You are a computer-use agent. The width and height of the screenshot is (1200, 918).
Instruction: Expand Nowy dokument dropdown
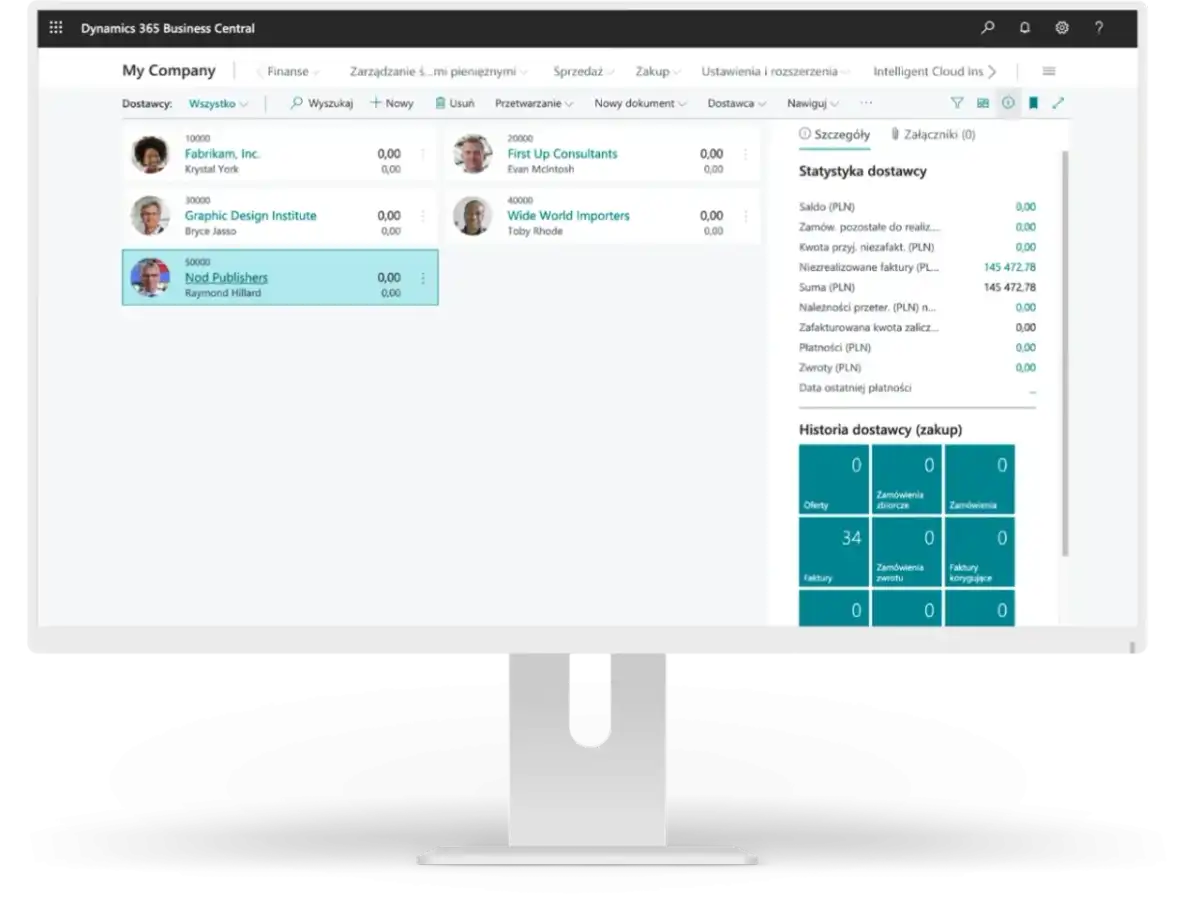click(641, 103)
